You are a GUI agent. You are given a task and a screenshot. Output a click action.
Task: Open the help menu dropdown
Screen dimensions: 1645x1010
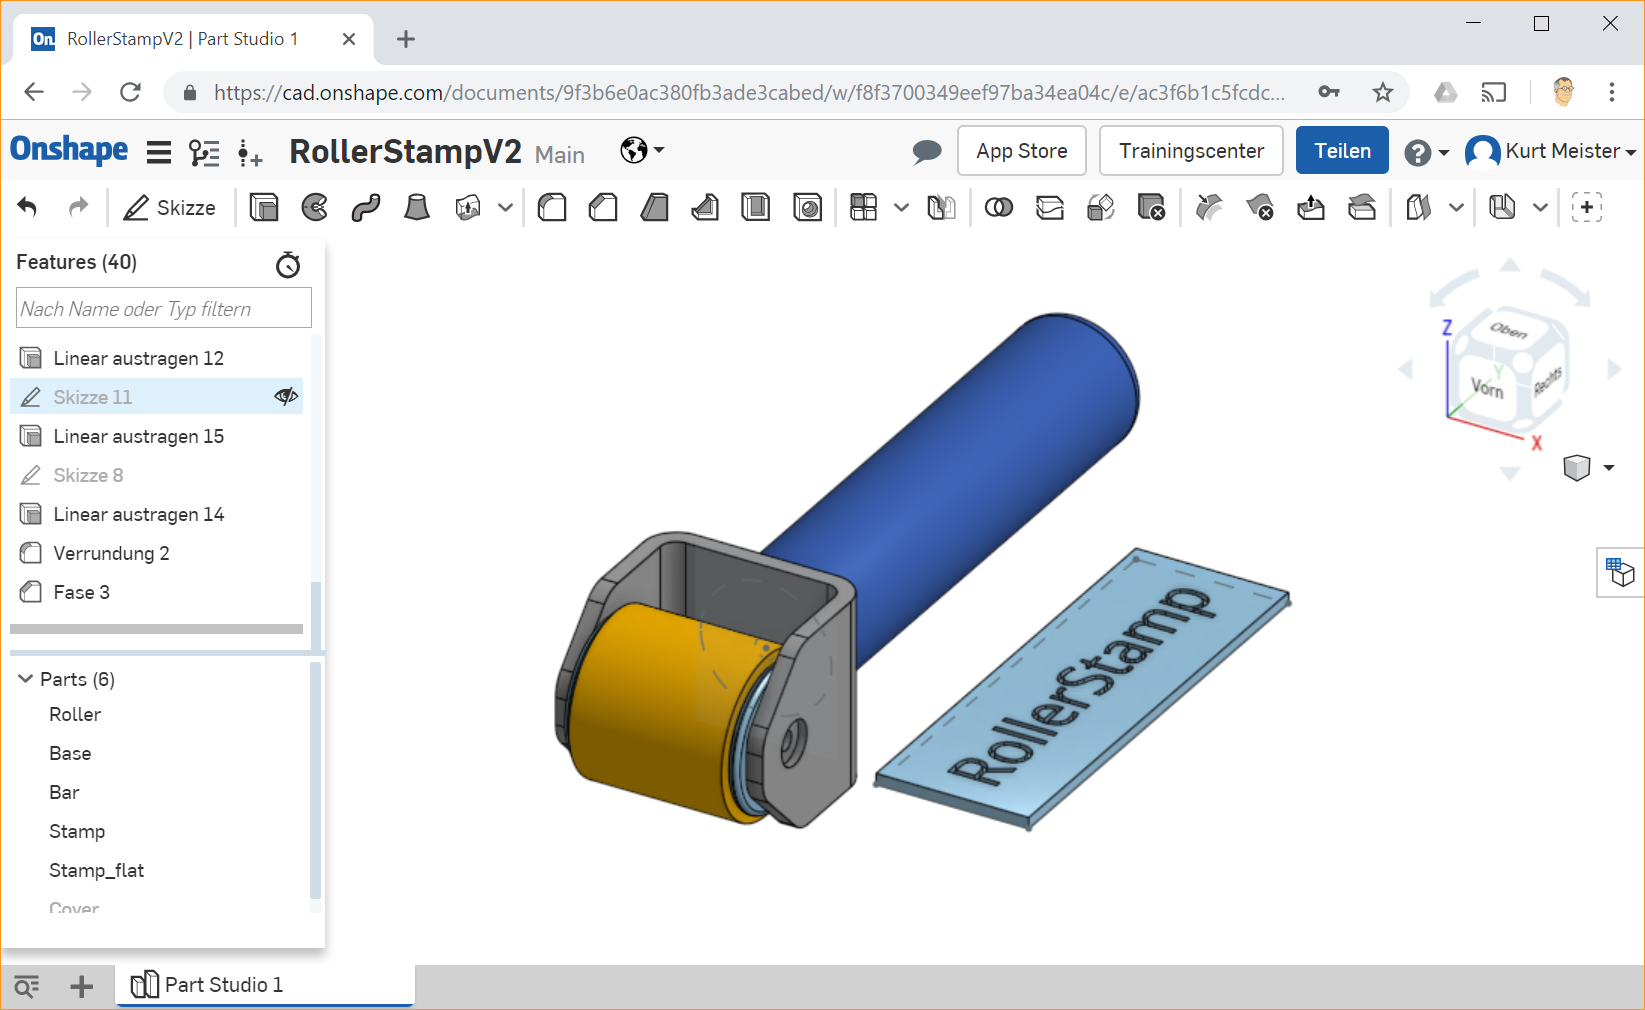(x=1426, y=152)
